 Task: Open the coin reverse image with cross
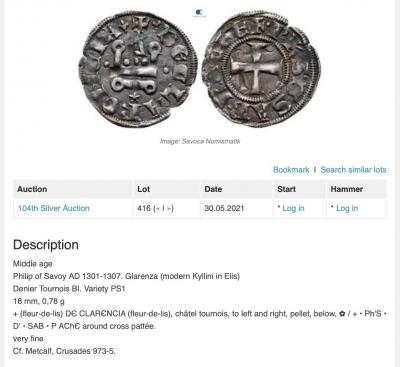(261, 69)
